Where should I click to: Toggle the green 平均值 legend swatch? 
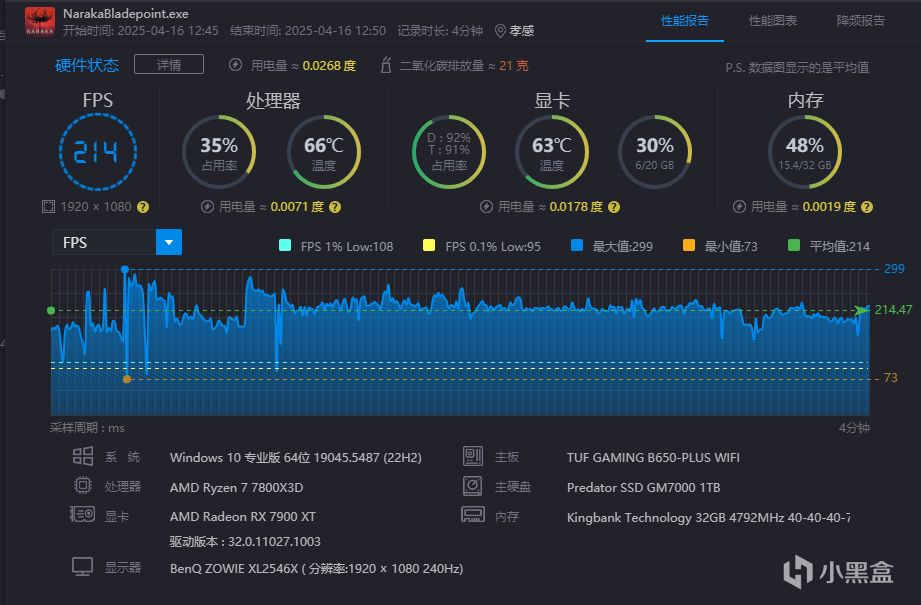pos(794,246)
